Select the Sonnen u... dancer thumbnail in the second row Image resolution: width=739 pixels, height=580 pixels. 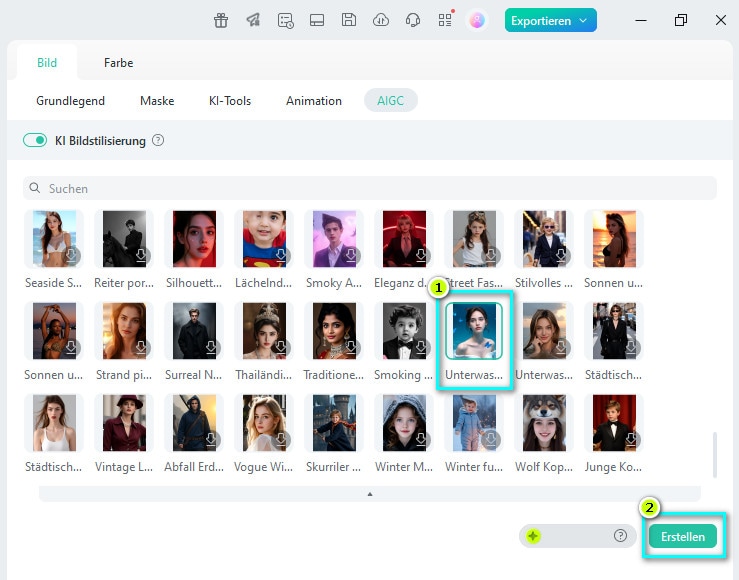54,331
